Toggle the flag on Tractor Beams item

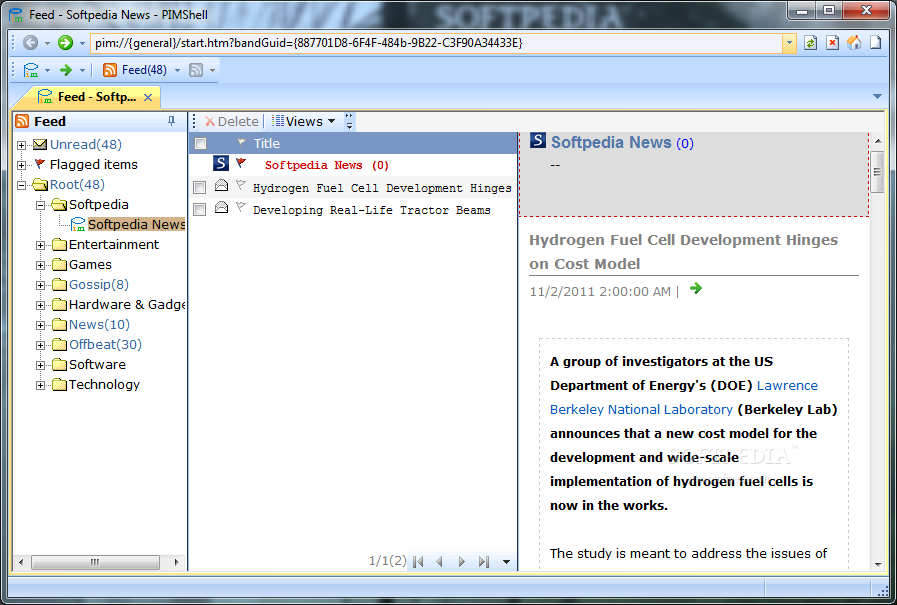241,208
